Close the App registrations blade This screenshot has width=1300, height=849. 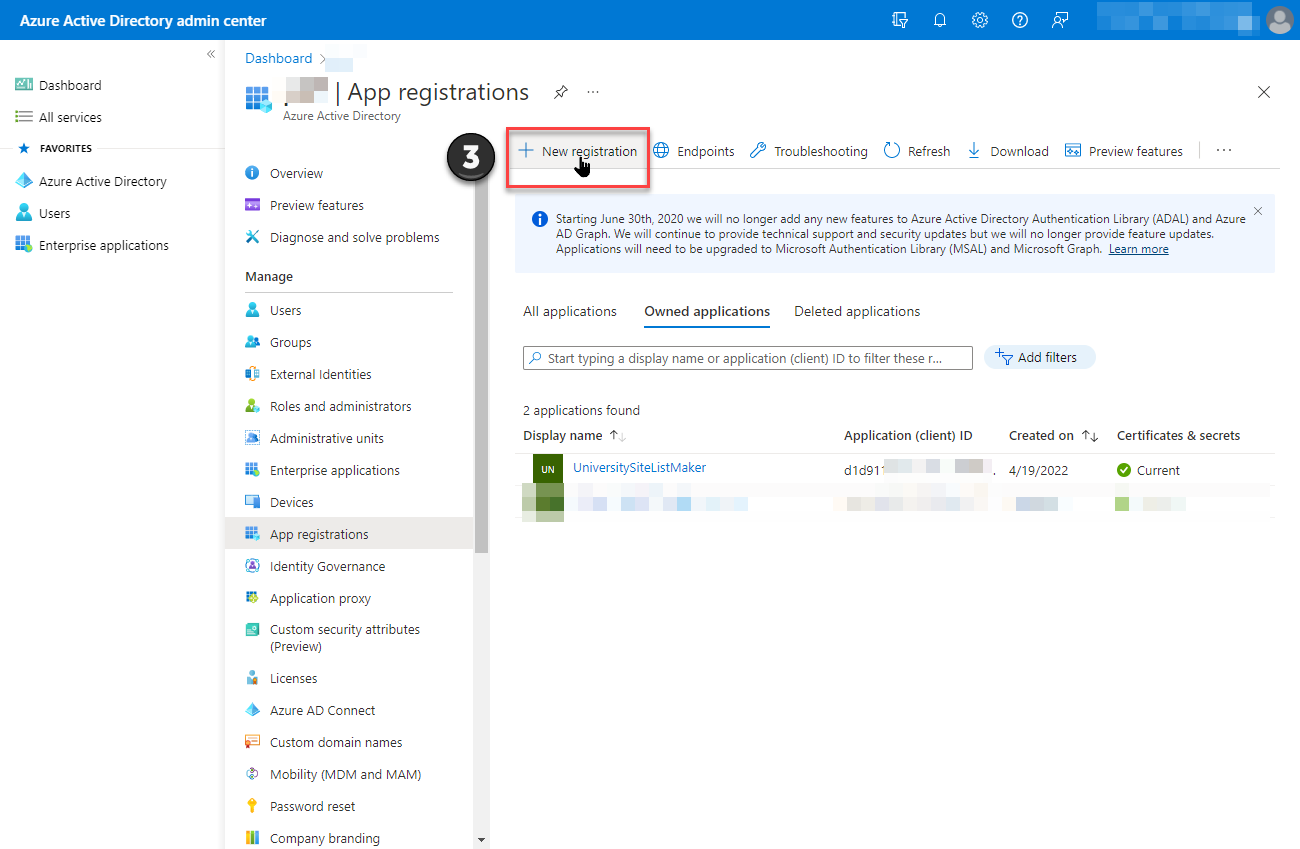1264,92
